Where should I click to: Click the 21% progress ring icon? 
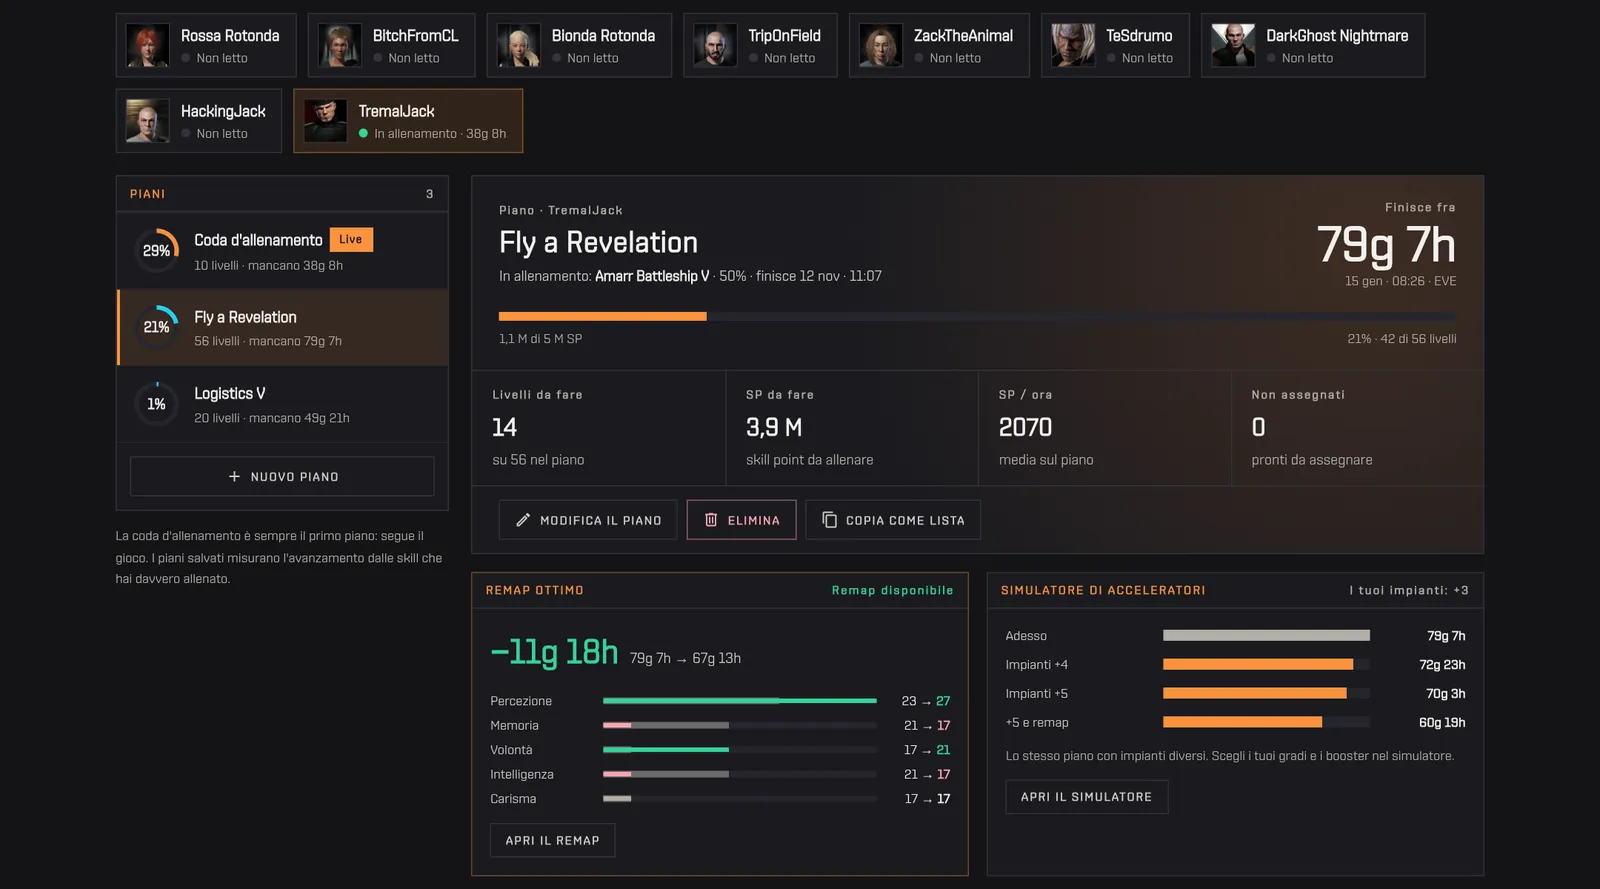click(x=157, y=327)
